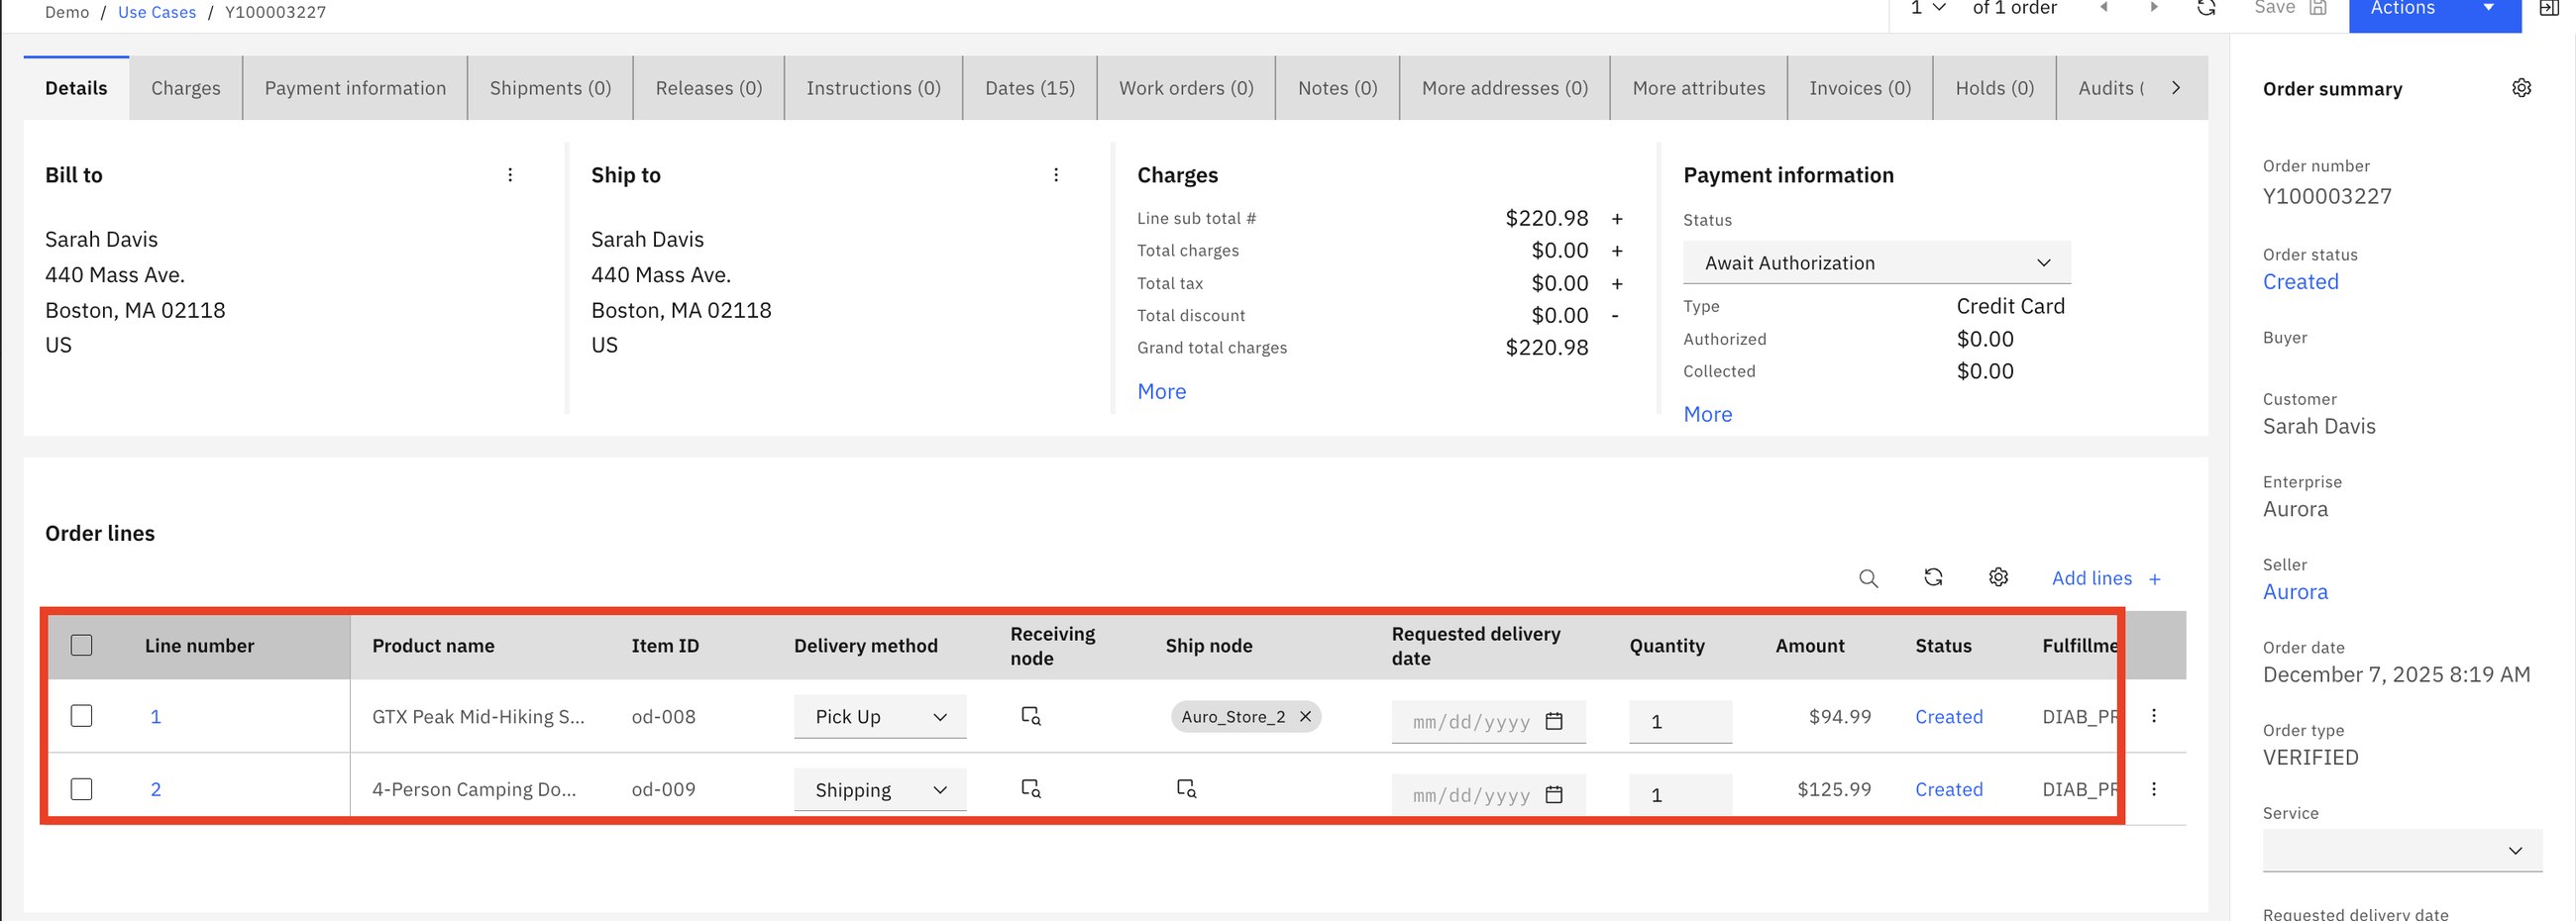Viewport: 2576px width, 921px height.
Task: Open the Service dropdown in summary
Action: point(2401,850)
